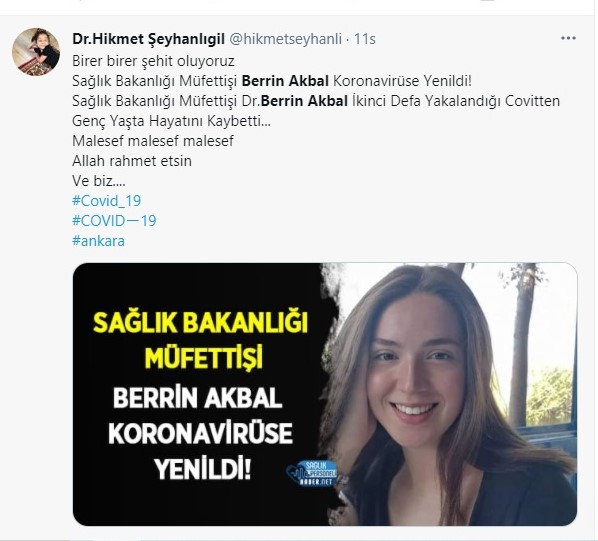This screenshot has width=598, height=541.
Task: Click the @hikmetseyhanli handle
Action: coord(286,39)
